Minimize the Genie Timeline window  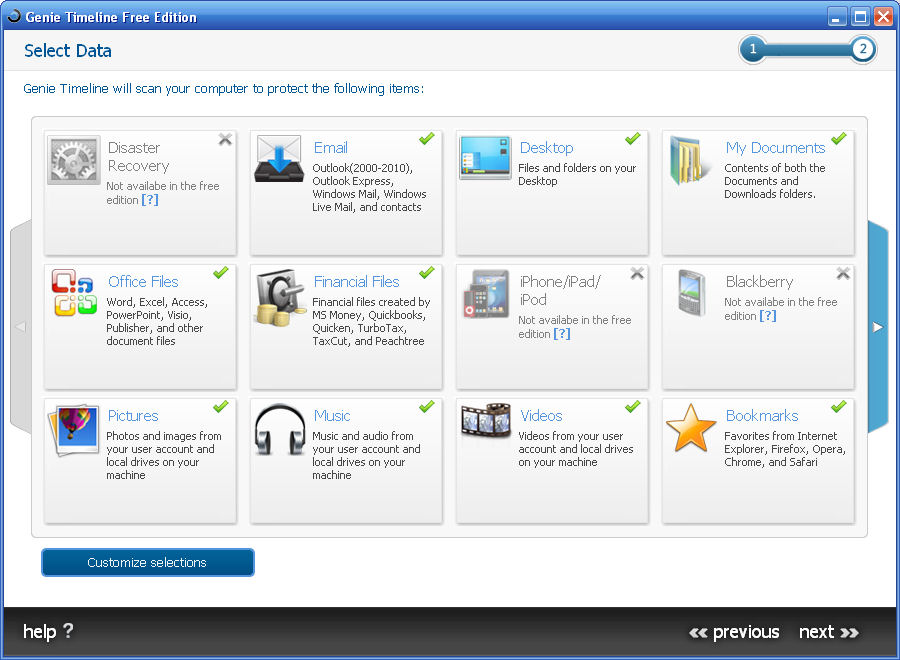pyautogui.click(x=837, y=17)
